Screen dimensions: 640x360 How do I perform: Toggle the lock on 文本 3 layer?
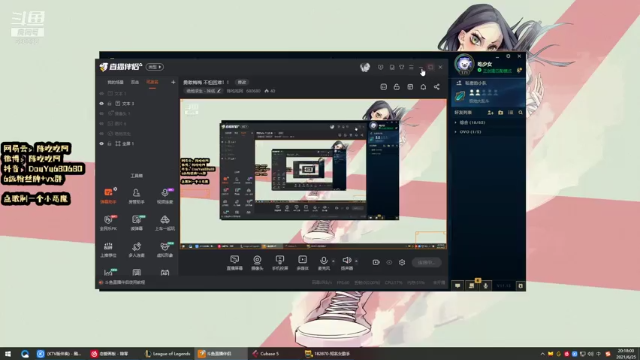(110, 104)
